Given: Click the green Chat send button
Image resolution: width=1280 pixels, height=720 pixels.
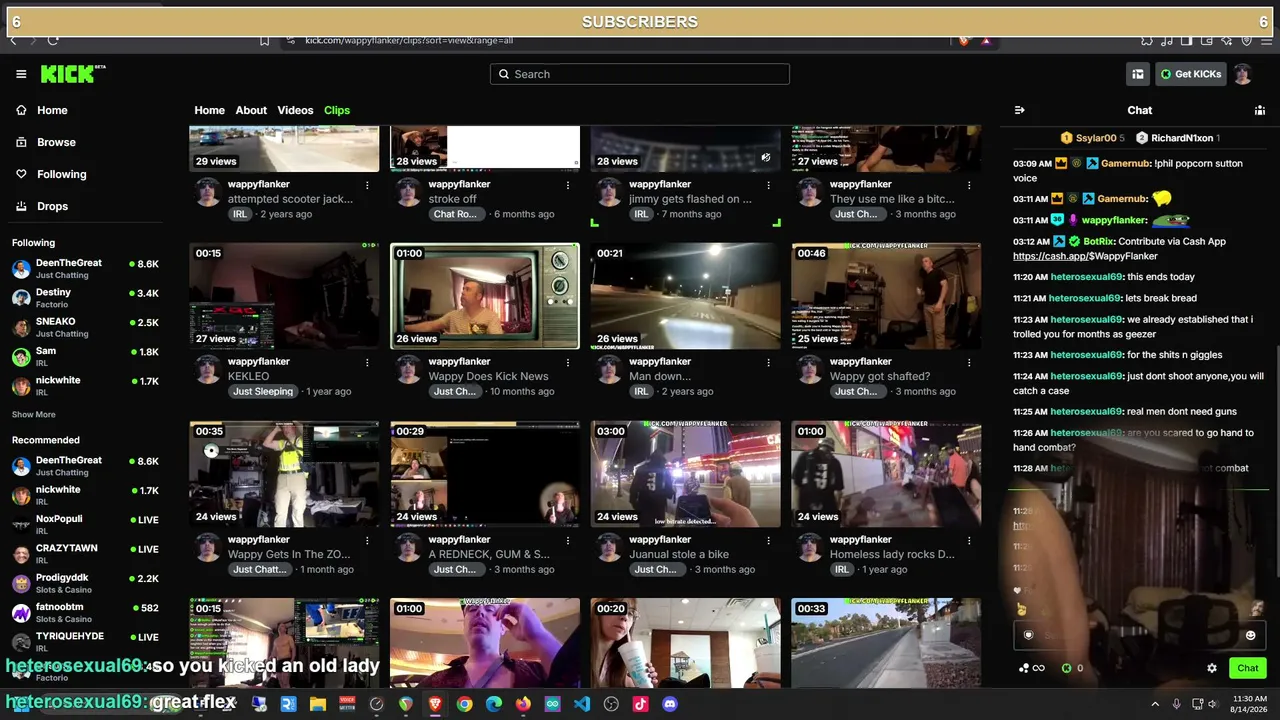Looking at the screenshot, I should 1248,668.
